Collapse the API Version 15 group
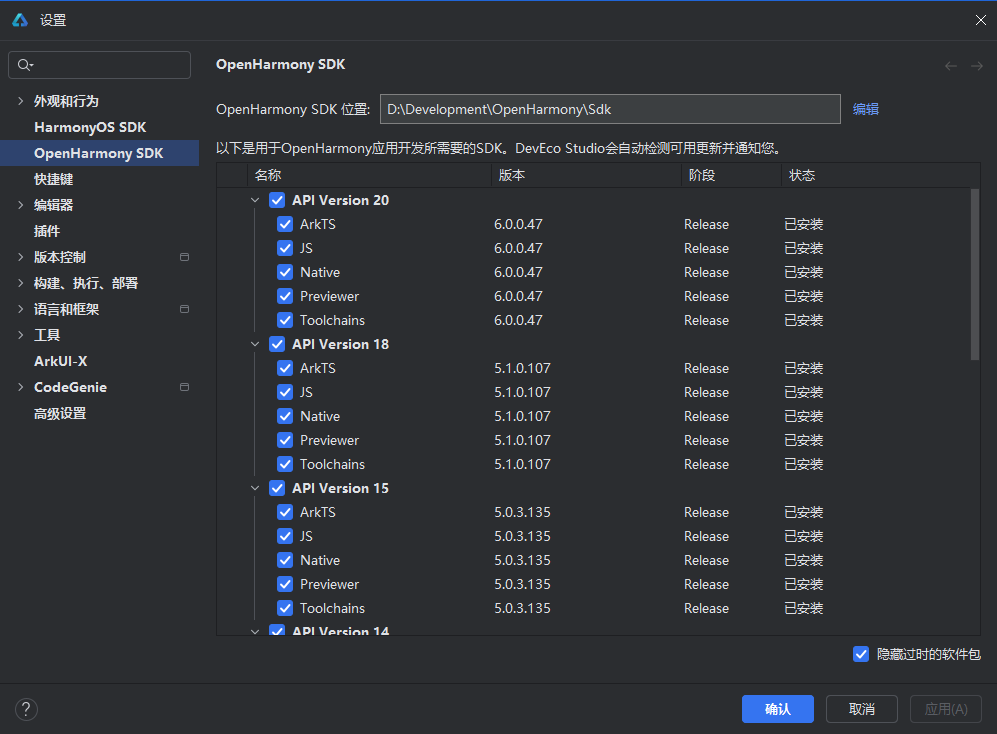This screenshot has width=997, height=734. (x=255, y=488)
